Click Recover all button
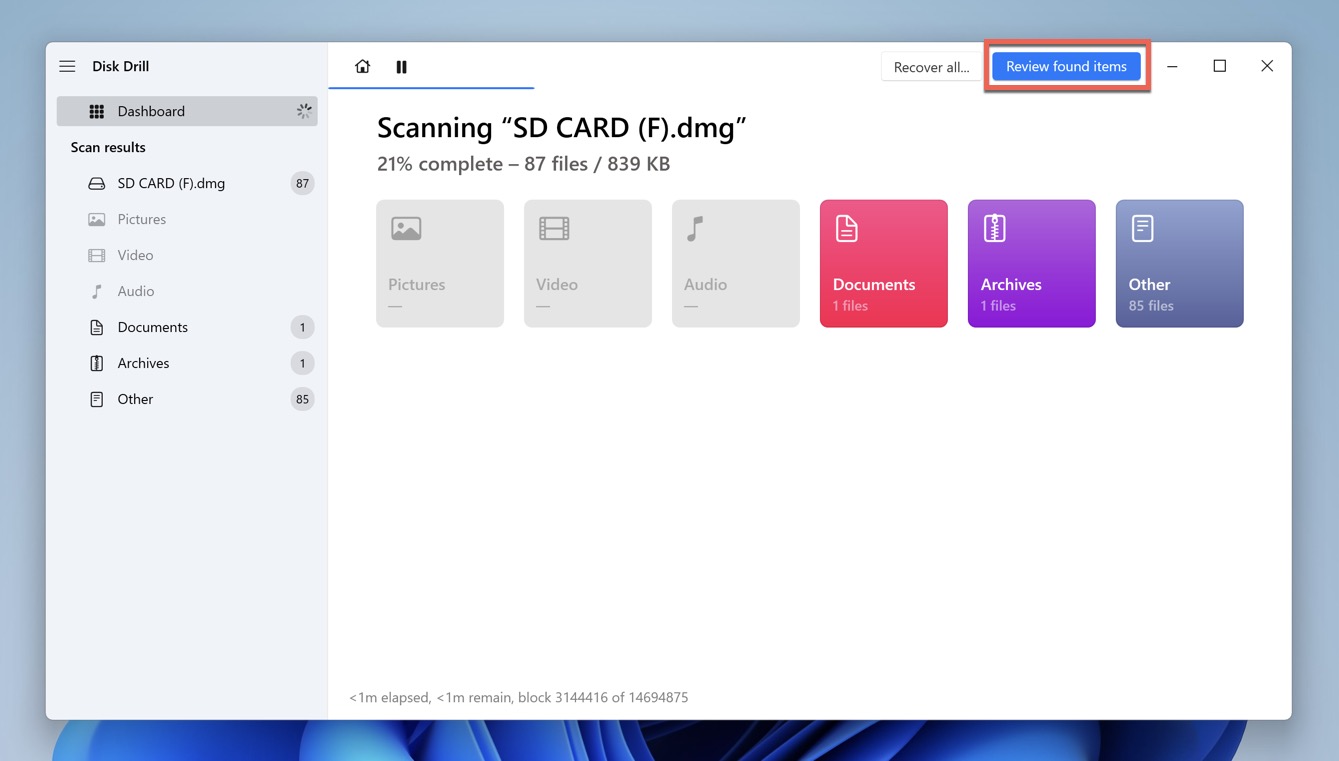The width and height of the screenshot is (1339, 761). coord(931,67)
